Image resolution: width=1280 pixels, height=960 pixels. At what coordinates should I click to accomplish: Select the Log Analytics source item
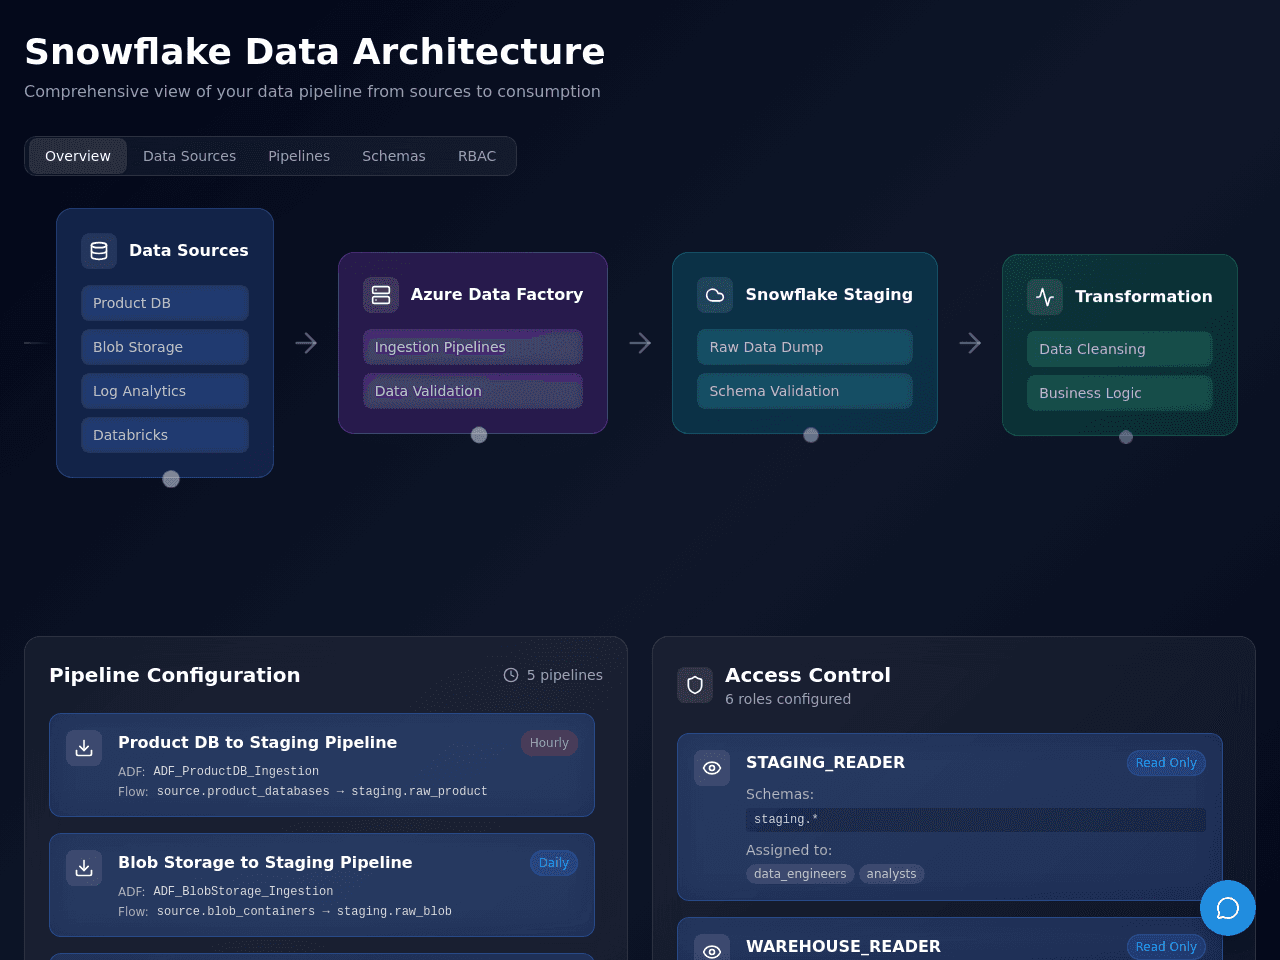coord(165,391)
